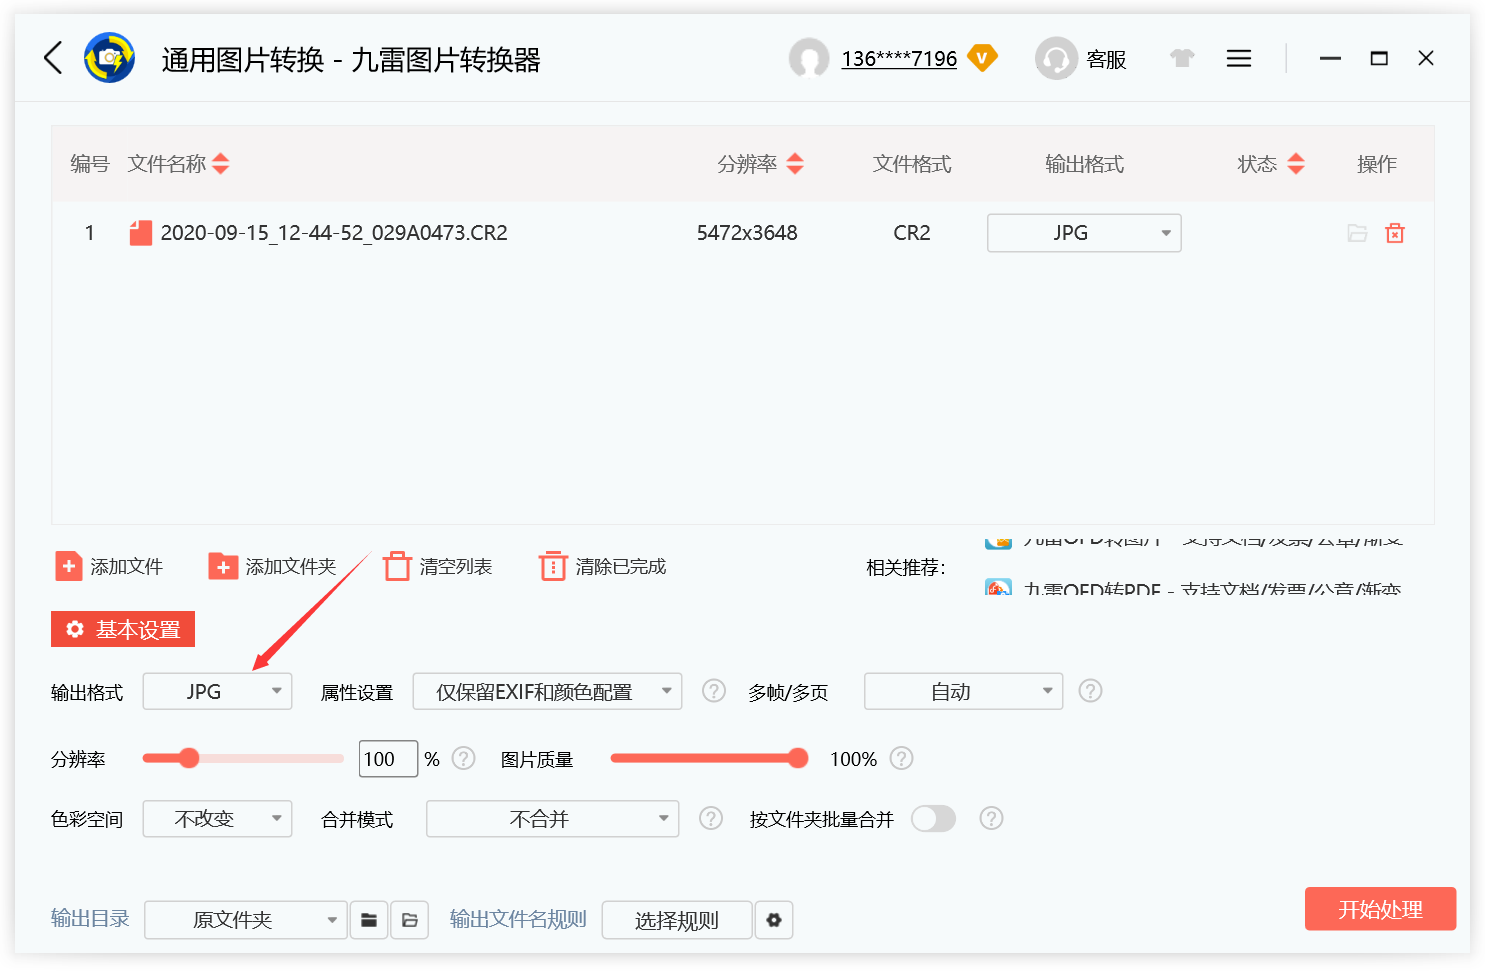Screen dimensions: 1485x971
Task: Go back with the back arrow
Action: coord(54,58)
